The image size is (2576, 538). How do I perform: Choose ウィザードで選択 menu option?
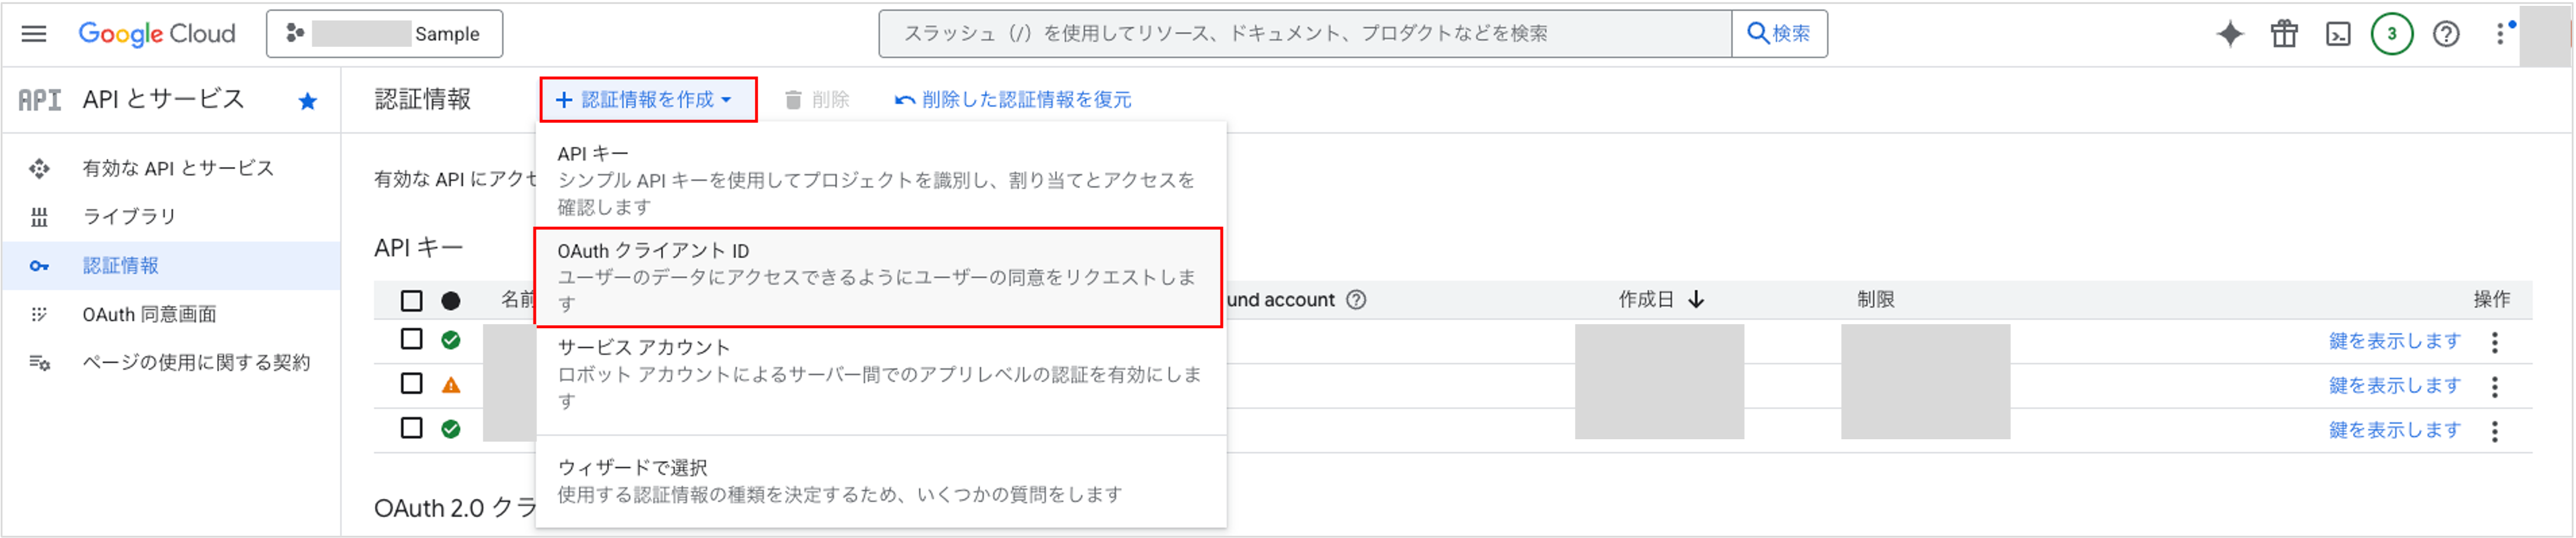coord(881,481)
